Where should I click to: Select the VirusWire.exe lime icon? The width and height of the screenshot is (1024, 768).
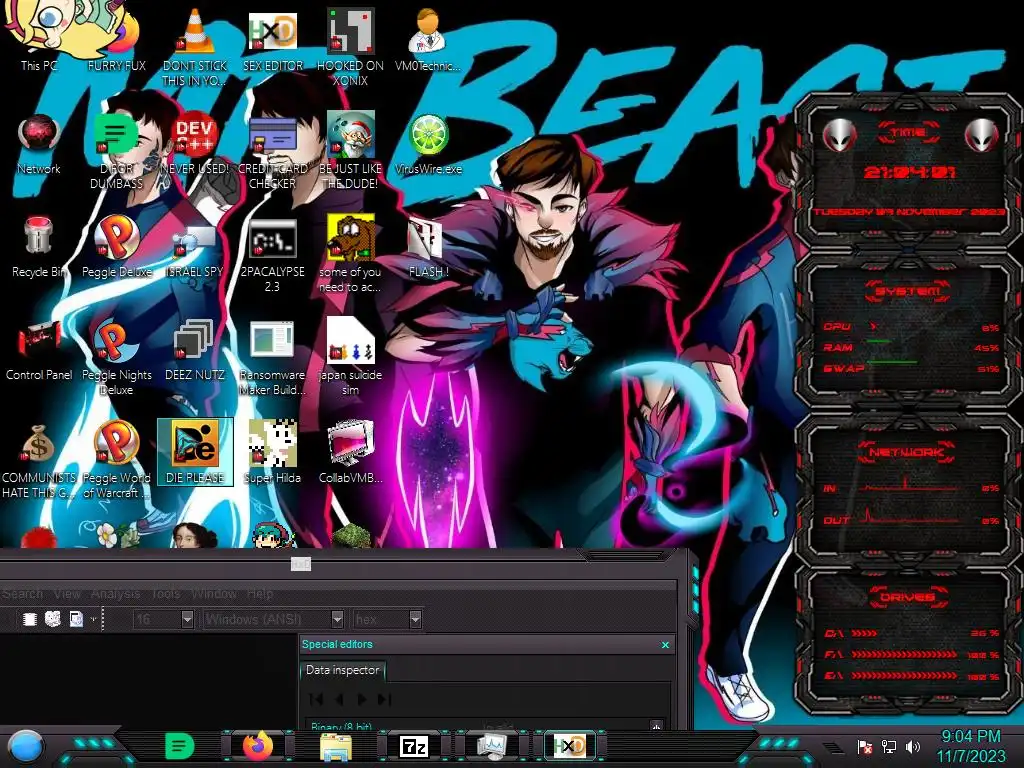(428, 140)
